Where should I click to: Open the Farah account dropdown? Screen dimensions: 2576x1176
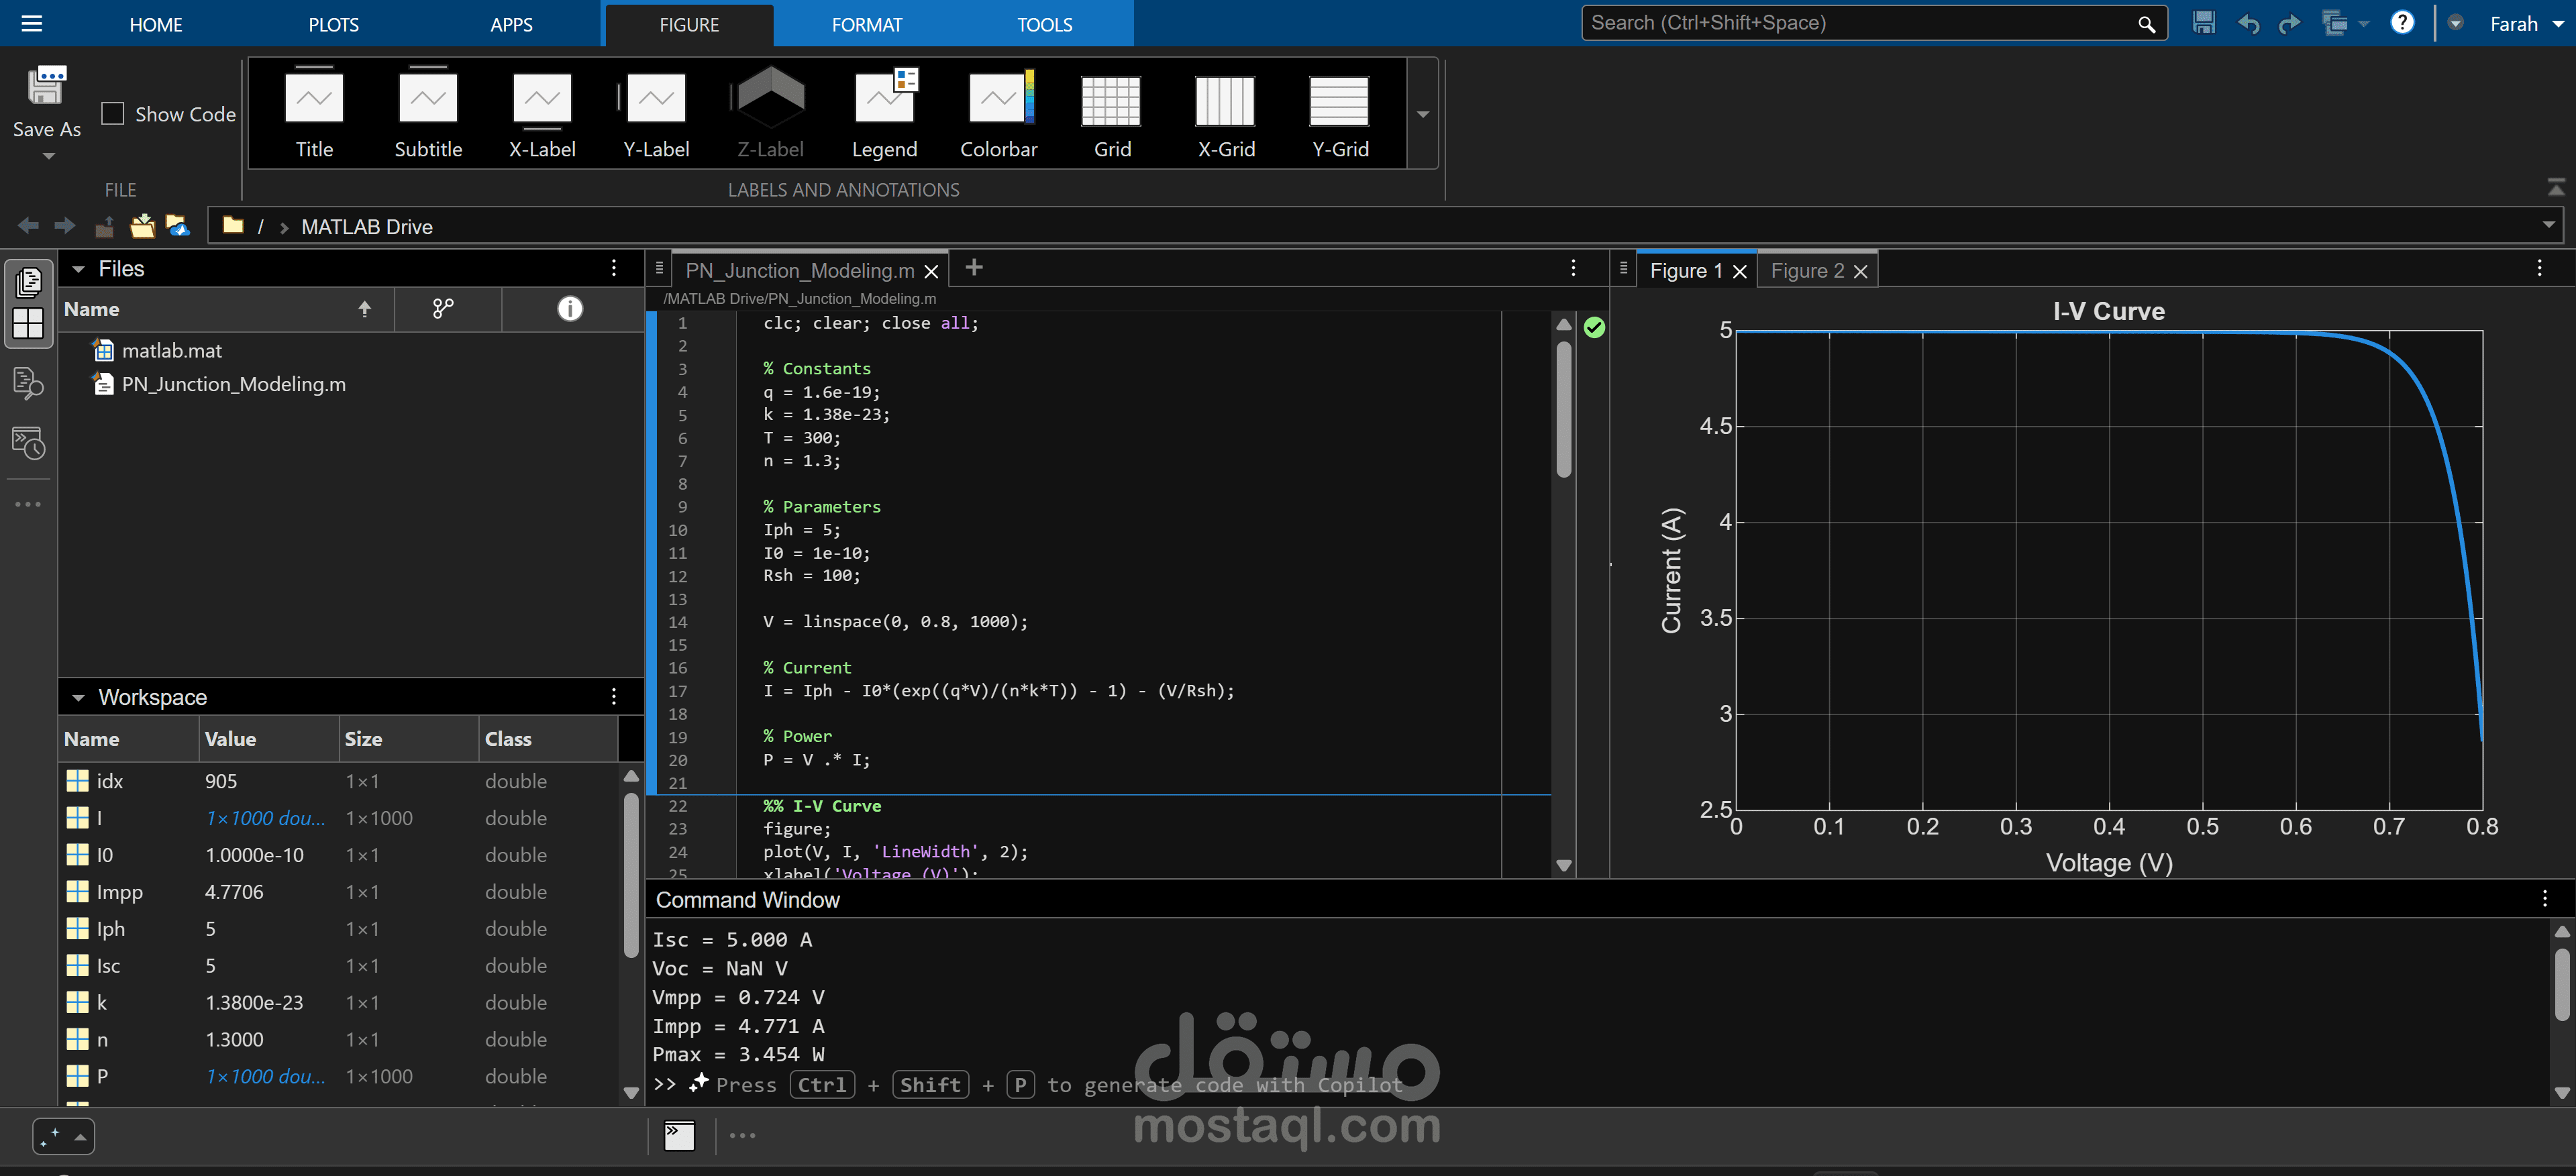2527,24
